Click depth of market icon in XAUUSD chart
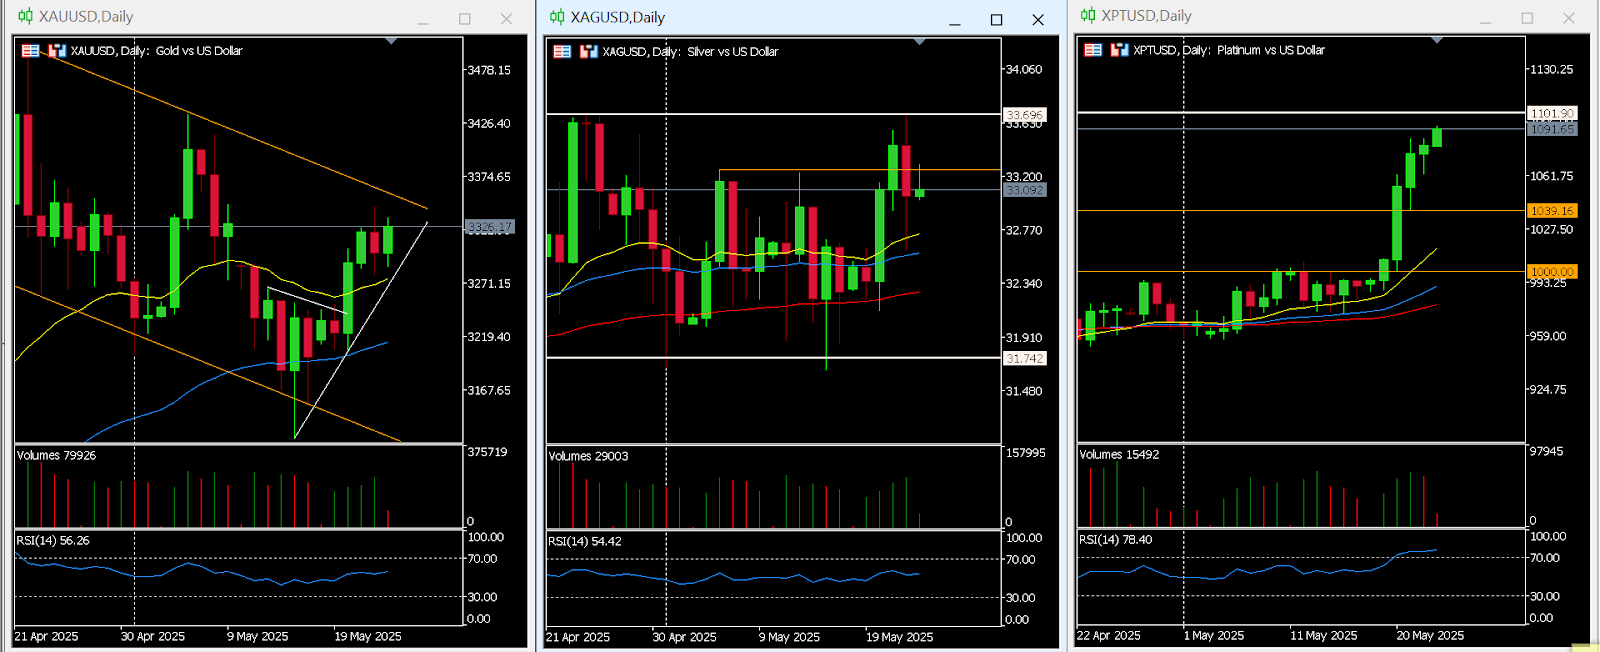Image resolution: width=1600 pixels, height=652 pixels. click(x=57, y=51)
